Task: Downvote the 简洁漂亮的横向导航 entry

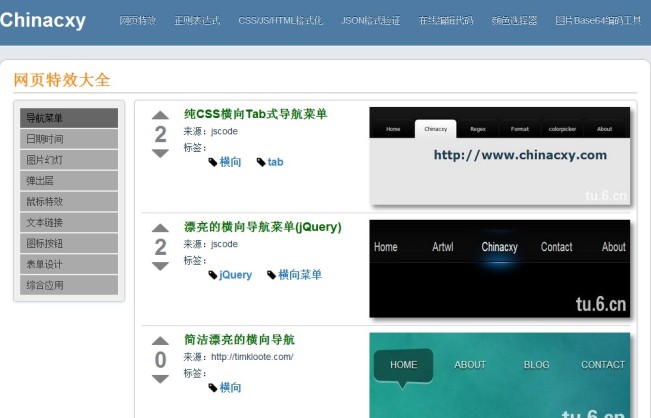Action: point(160,379)
